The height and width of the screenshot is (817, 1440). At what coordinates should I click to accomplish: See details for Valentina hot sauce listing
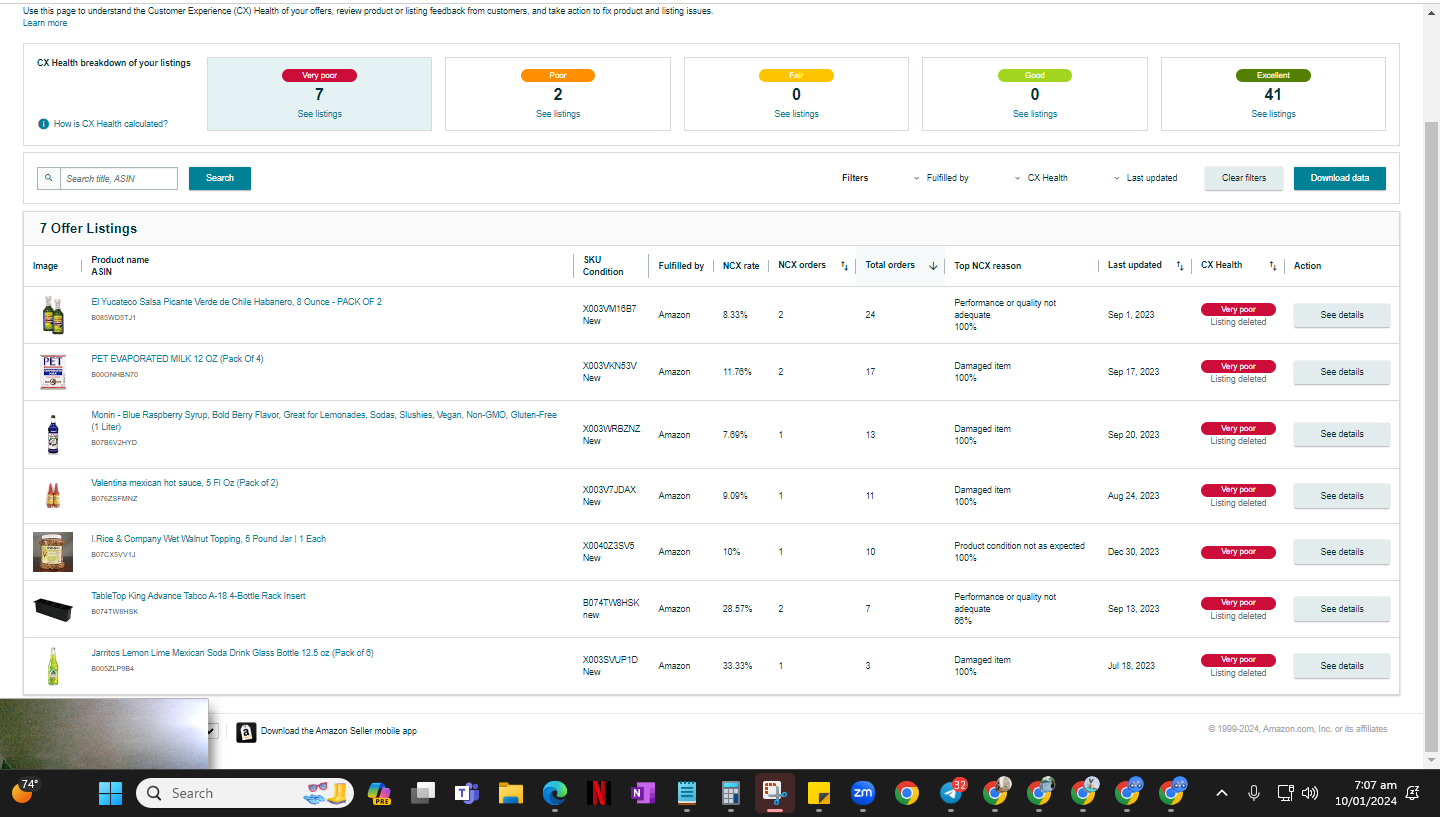[x=1342, y=496]
